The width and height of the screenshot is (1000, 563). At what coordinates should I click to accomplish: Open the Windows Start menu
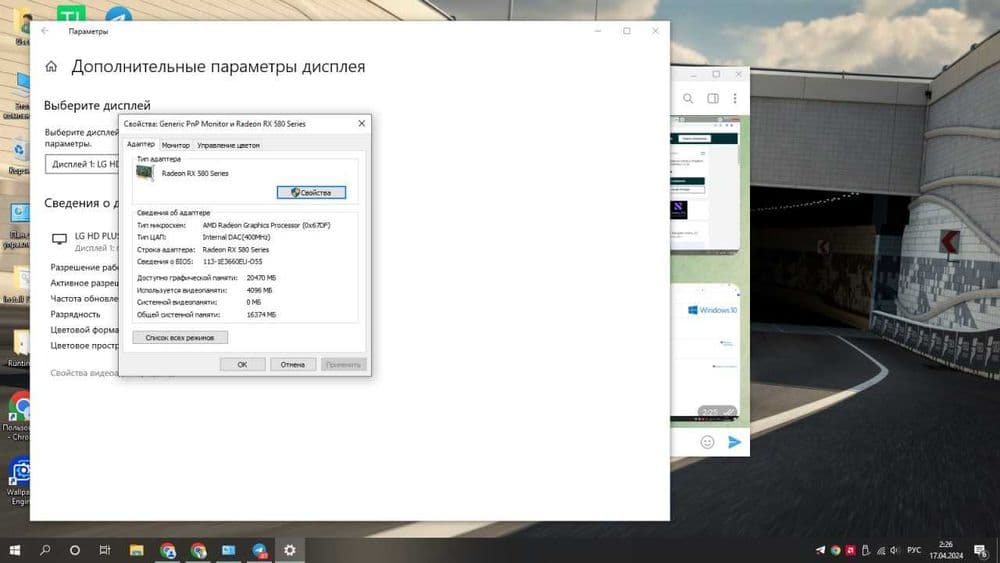14,550
